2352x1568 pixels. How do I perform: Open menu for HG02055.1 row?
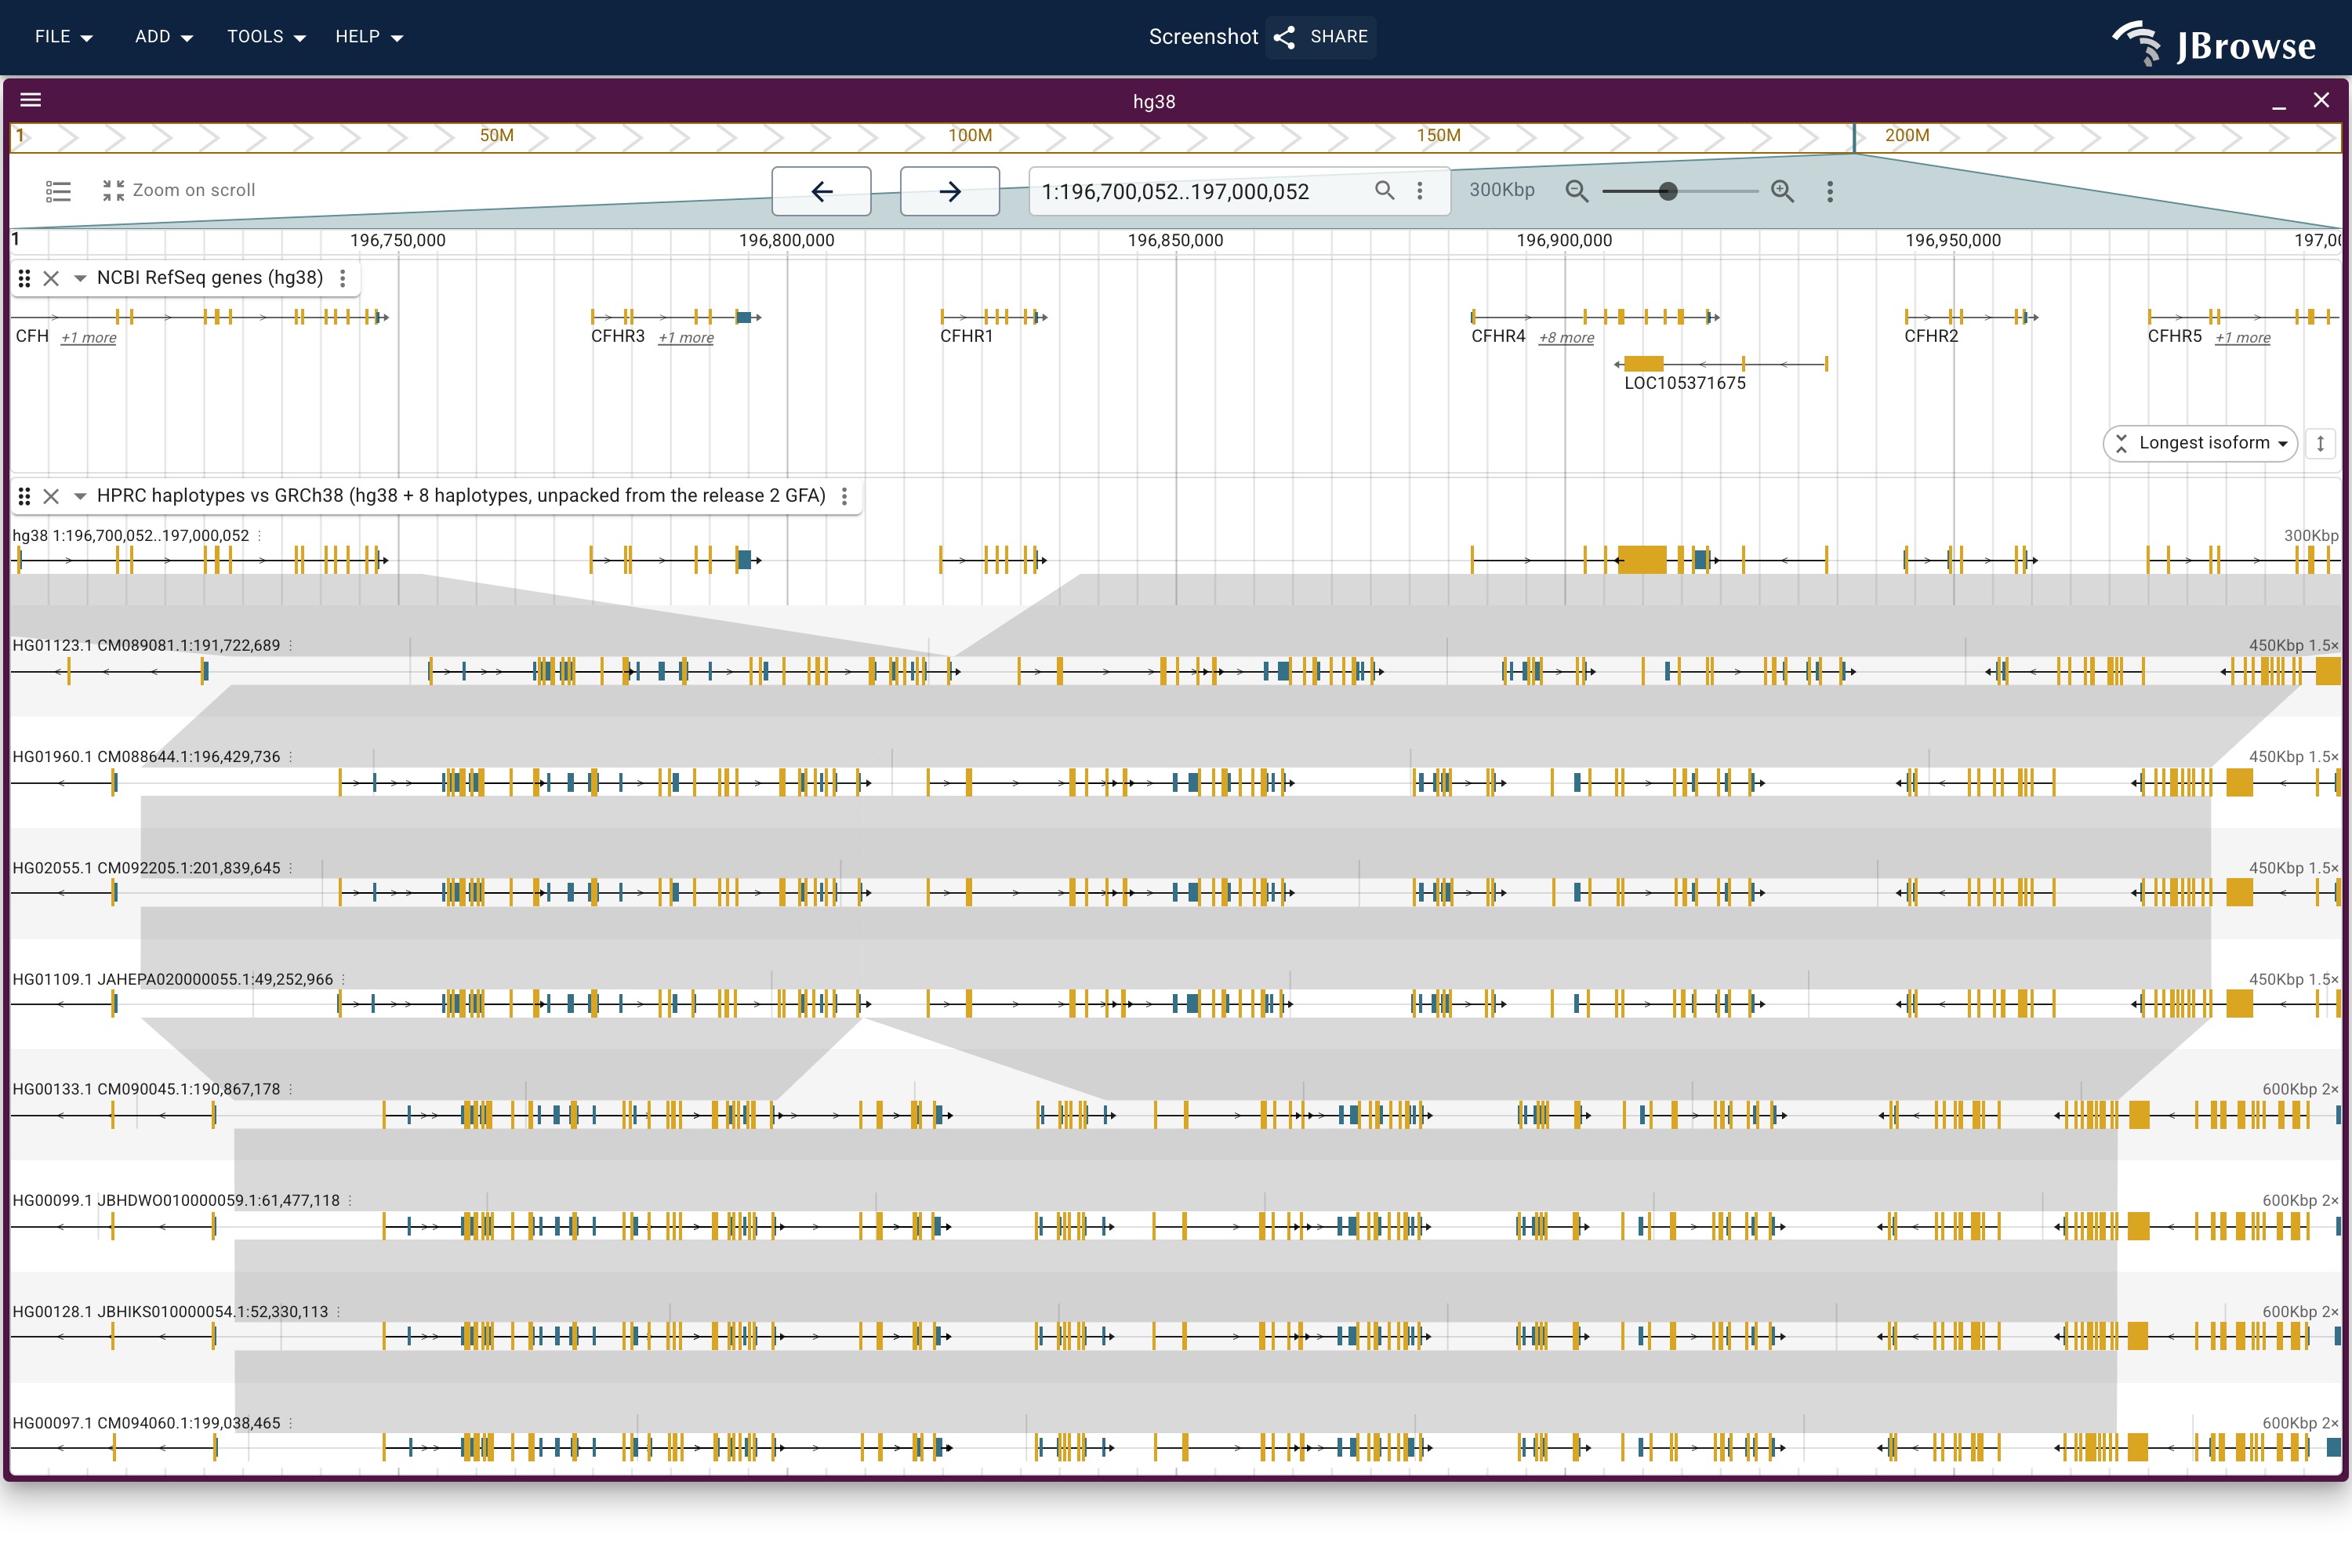(291, 868)
